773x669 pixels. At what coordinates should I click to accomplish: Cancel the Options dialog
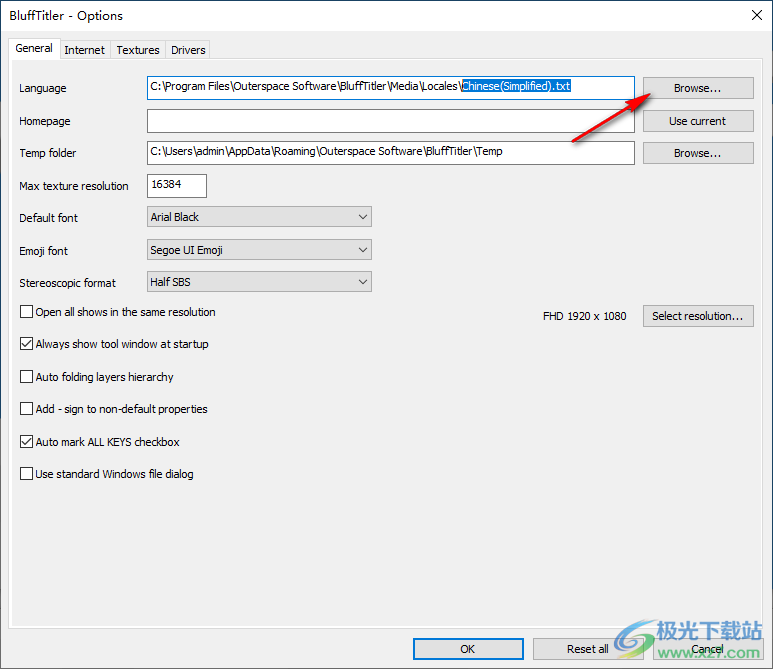[x=707, y=649]
